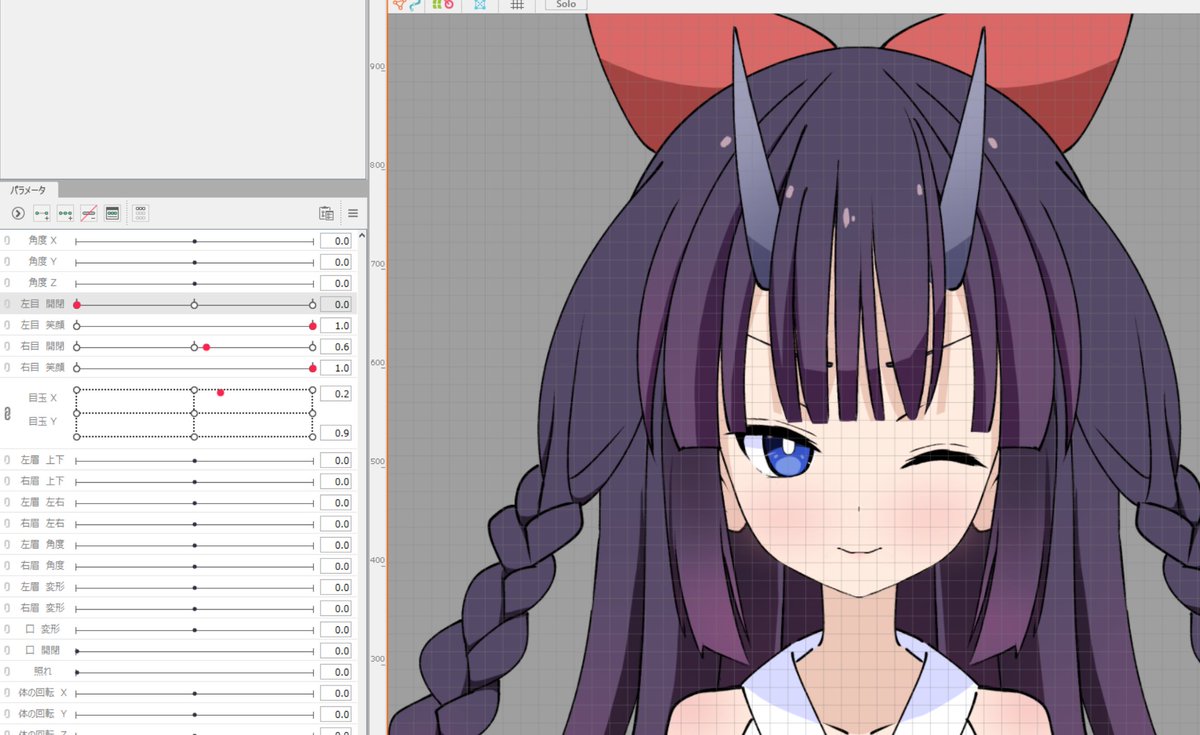Open the パラメータ (Parameters) tab

[x=28, y=189]
